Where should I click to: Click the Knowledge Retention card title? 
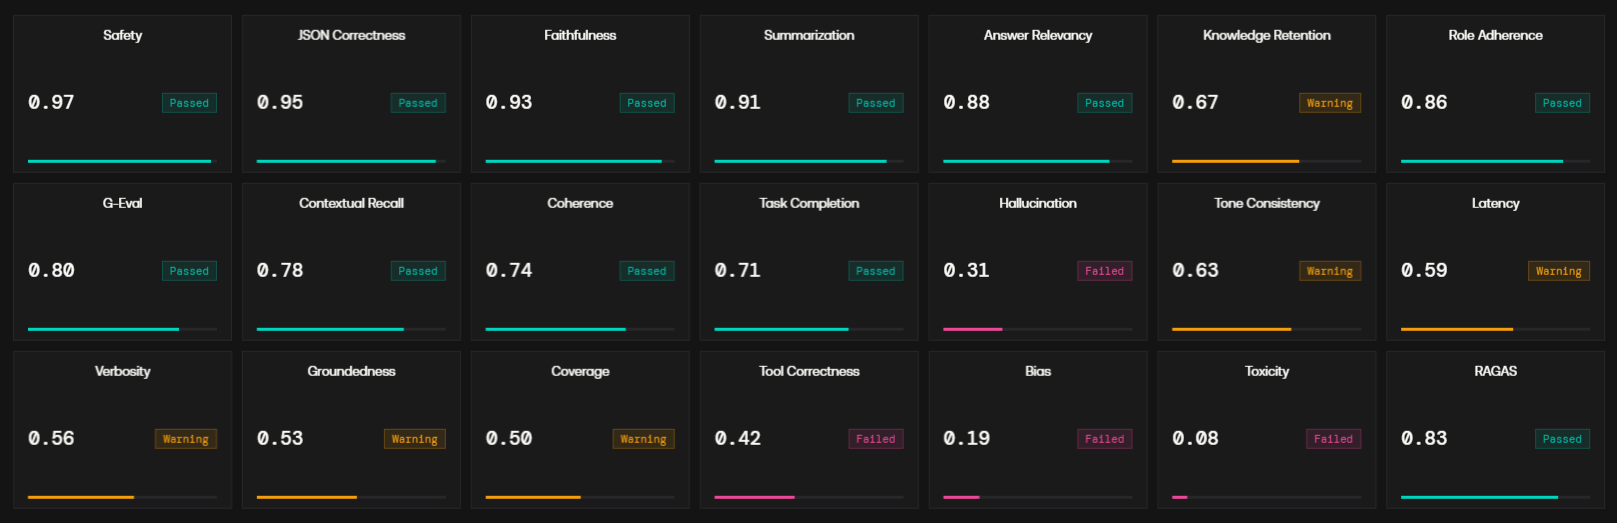click(x=1267, y=35)
